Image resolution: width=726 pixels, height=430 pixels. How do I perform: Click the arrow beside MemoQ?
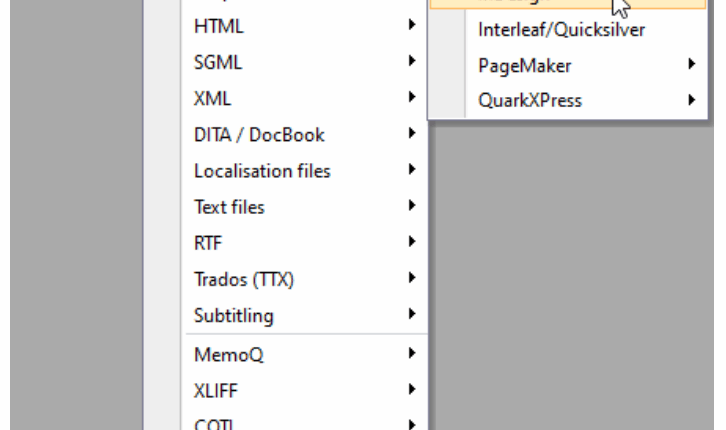tap(412, 353)
